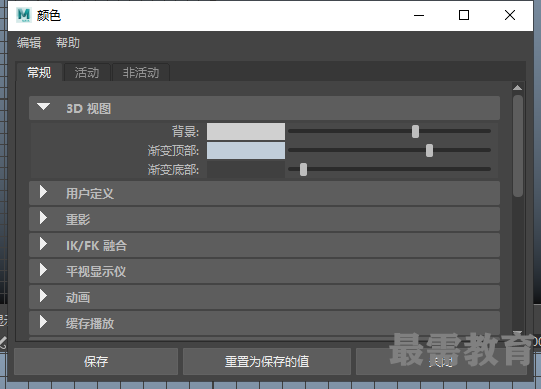Image resolution: width=541 pixels, height=389 pixels.
Task: Click the vertical scrollbar thumb
Action: 518,146
